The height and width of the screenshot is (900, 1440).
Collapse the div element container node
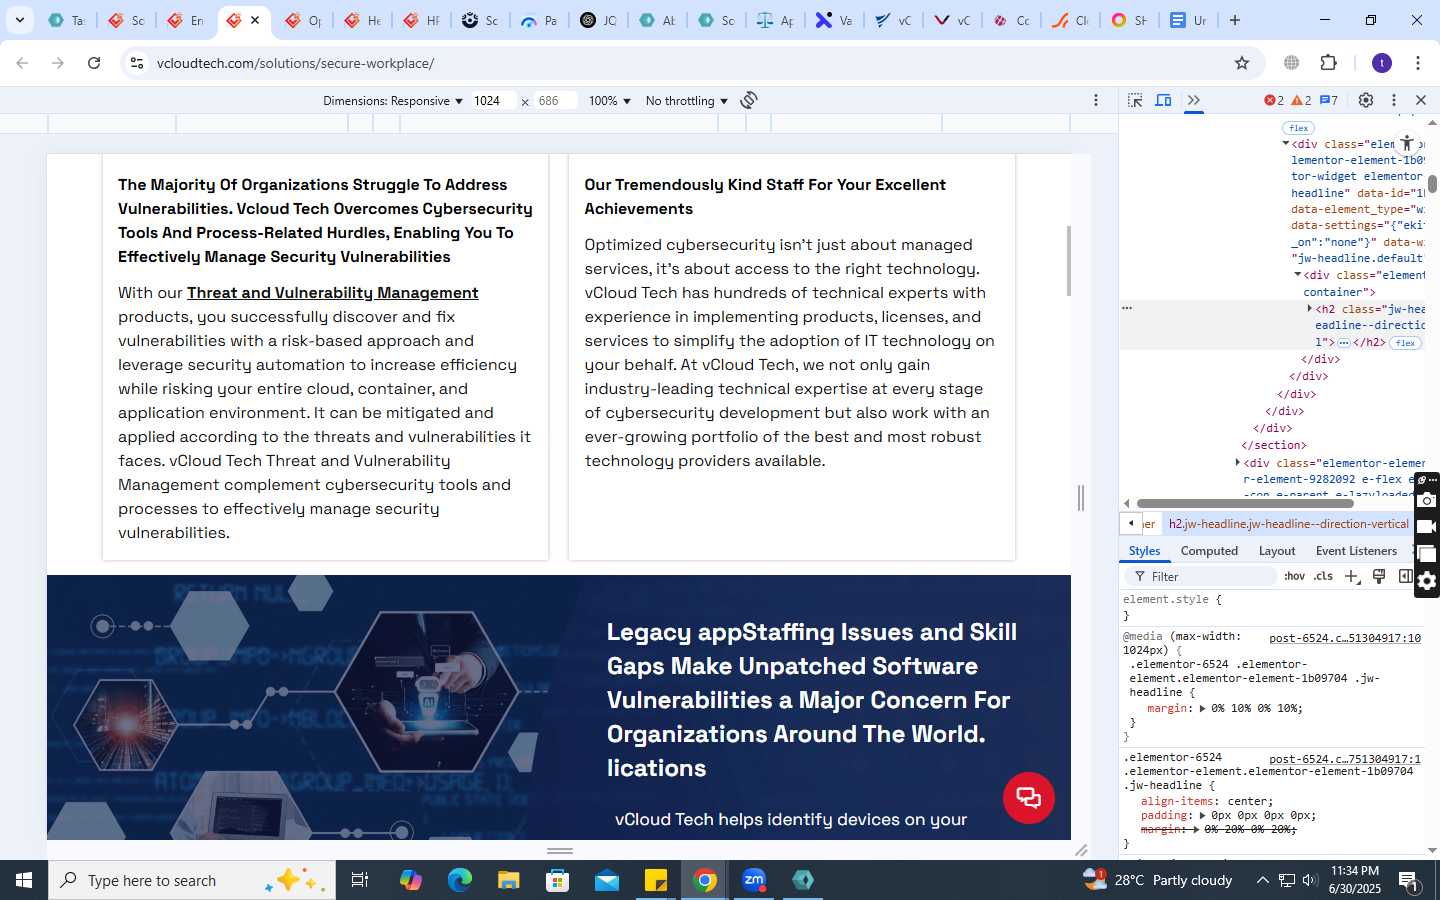click(x=1297, y=275)
